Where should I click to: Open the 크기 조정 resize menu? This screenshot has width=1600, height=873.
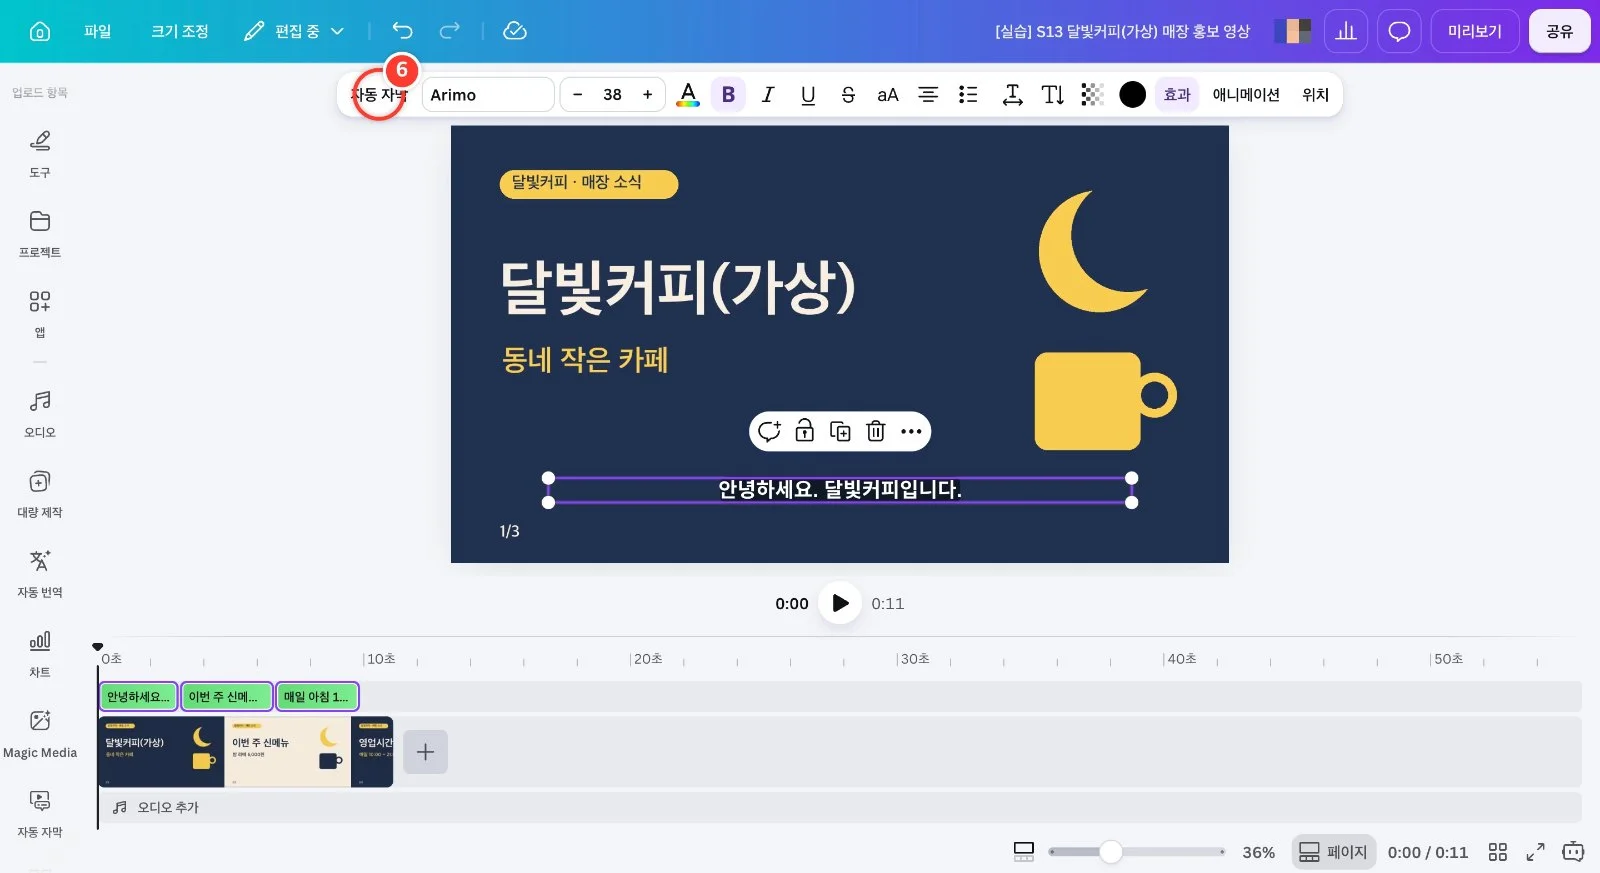[x=180, y=31]
